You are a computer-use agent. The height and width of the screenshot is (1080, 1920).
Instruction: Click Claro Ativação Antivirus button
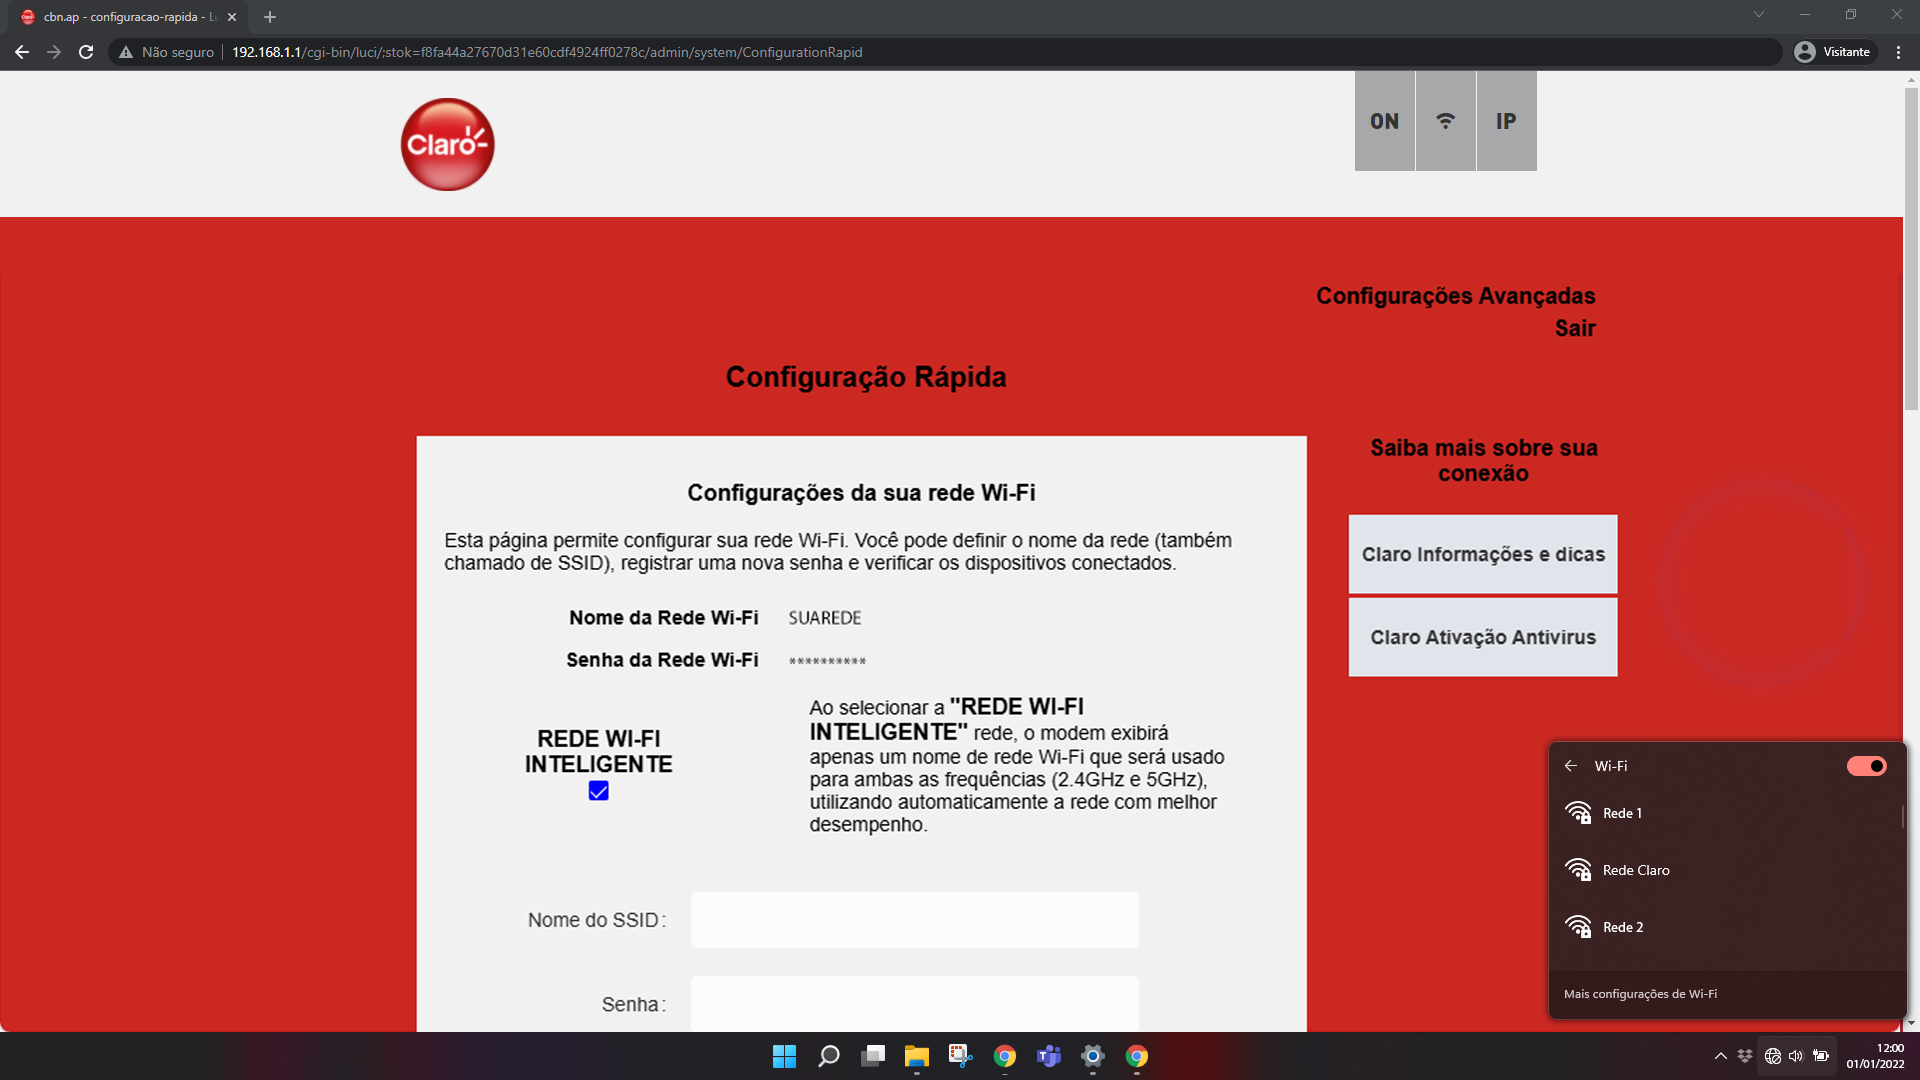click(1482, 637)
